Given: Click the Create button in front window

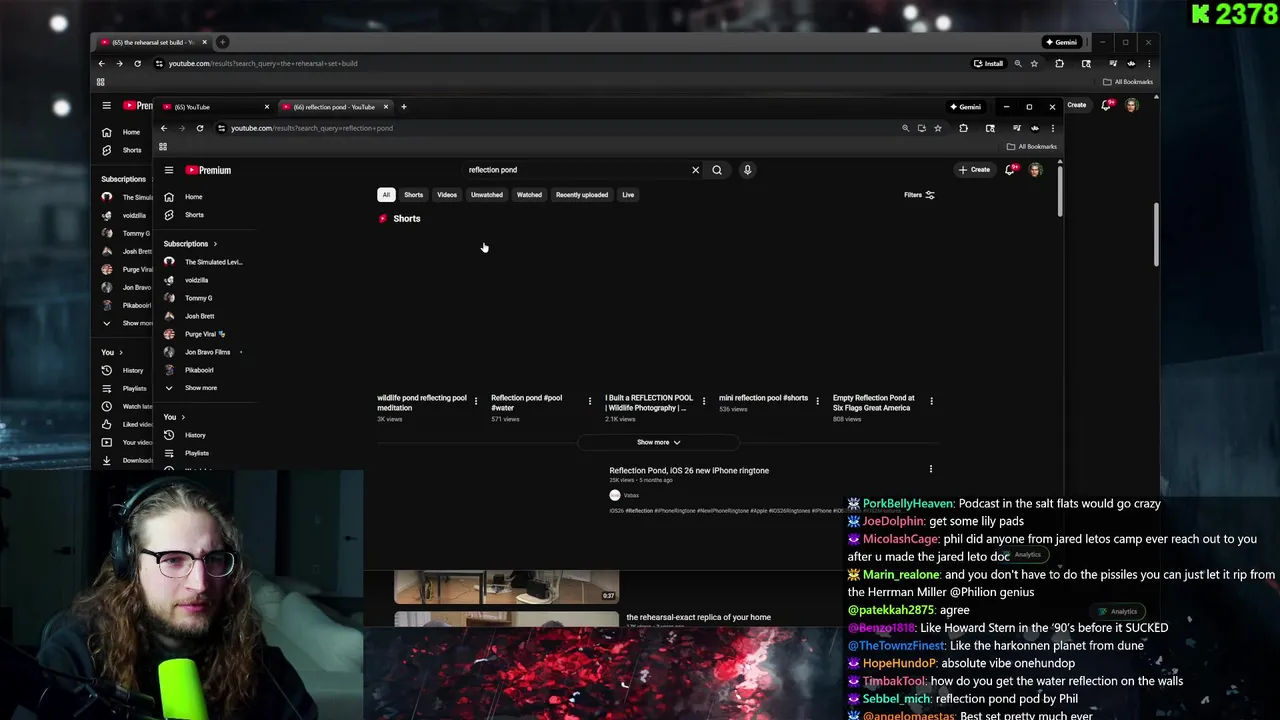Looking at the screenshot, I should click(974, 170).
